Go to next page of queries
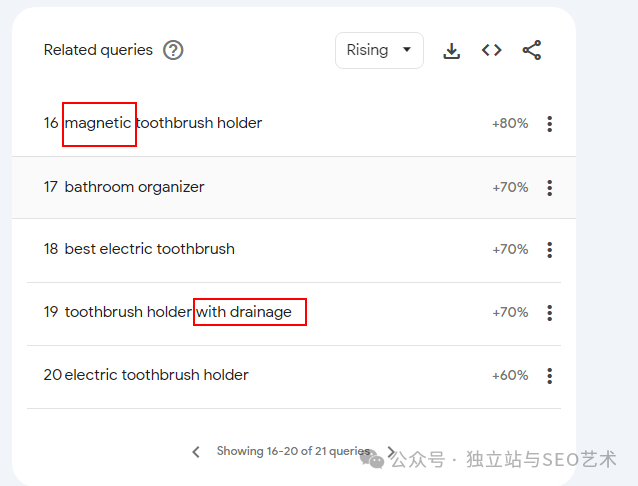The height and width of the screenshot is (486, 638). (391, 452)
